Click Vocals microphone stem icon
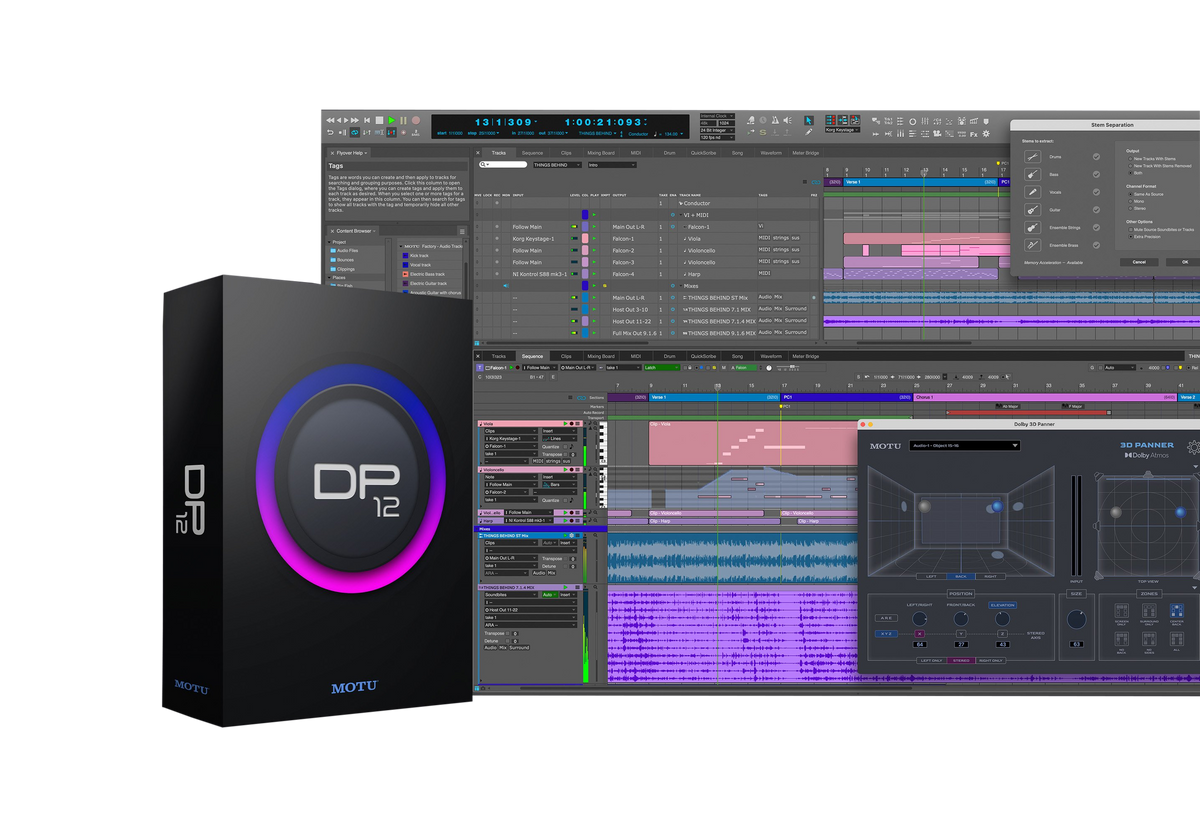The width and height of the screenshot is (1200, 823). pyautogui.click(x=1033, y=192)
